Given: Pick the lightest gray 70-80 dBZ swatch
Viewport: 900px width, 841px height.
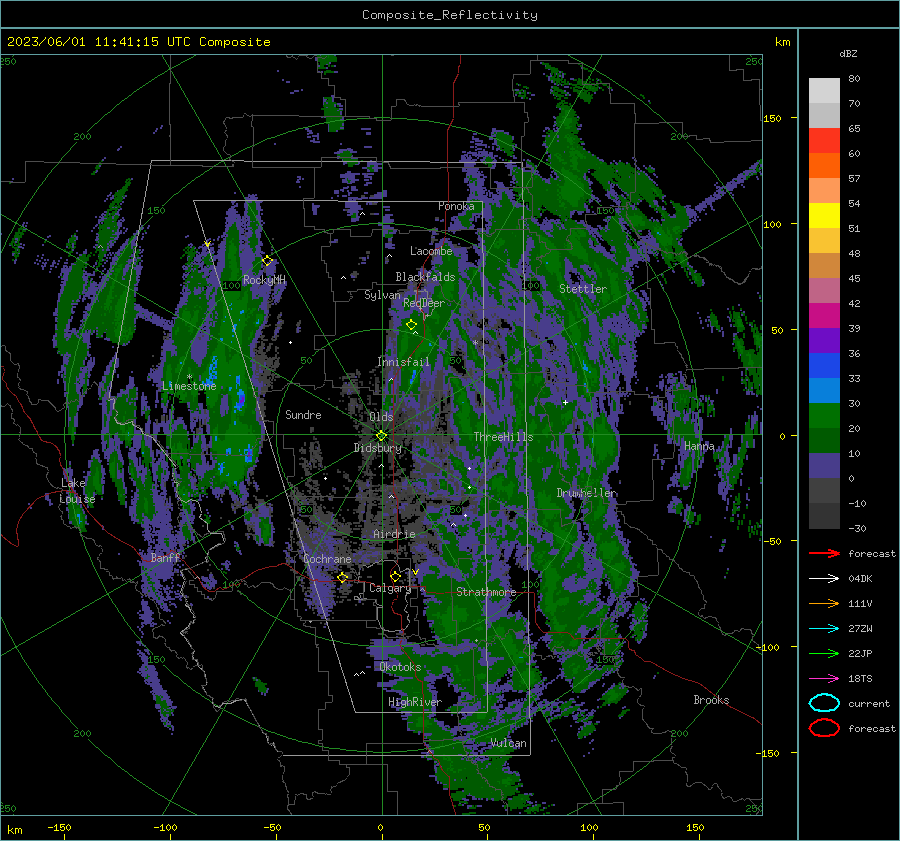Looking at the screenshot, I should pyautogui.click(x=824, y=91).
